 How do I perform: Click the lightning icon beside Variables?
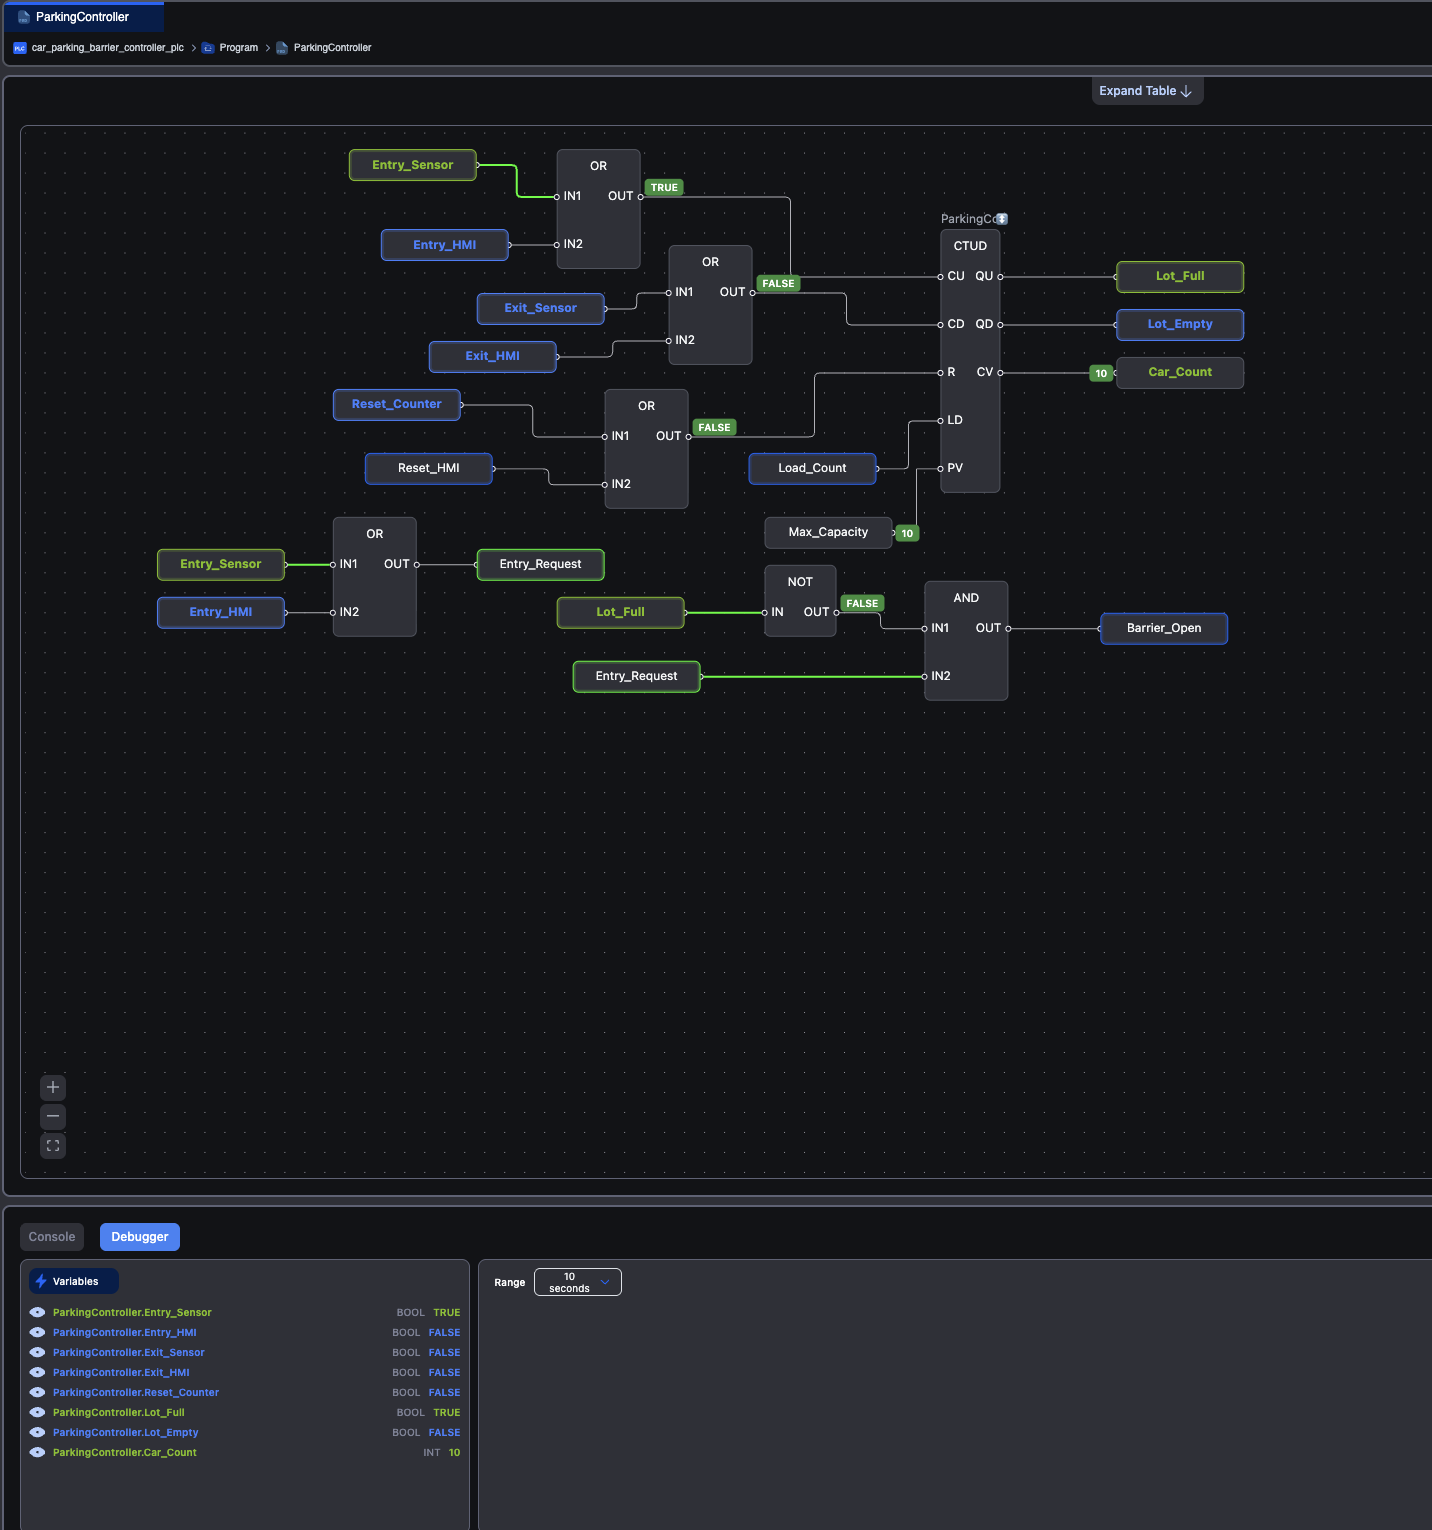[x=41, y=1281]
